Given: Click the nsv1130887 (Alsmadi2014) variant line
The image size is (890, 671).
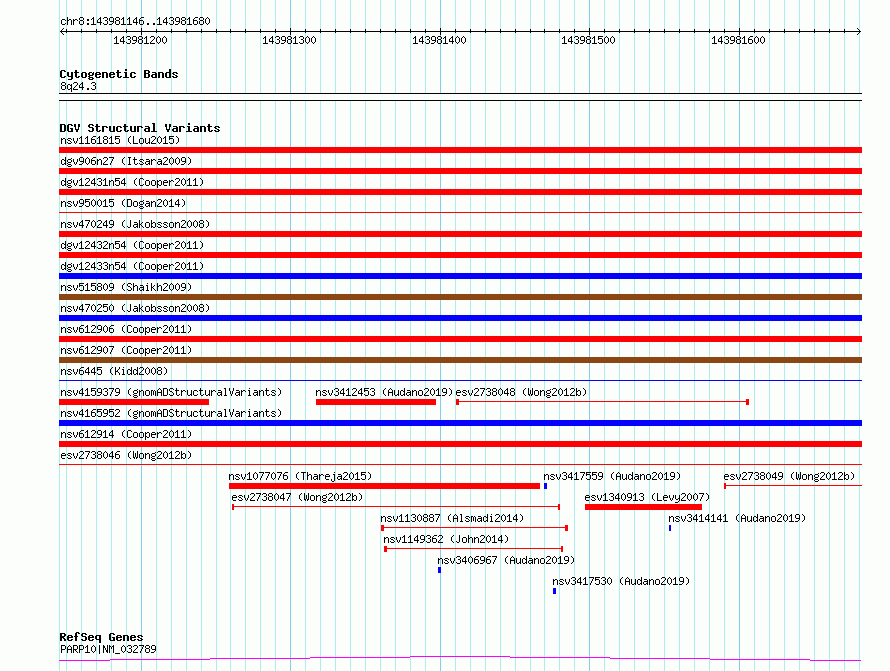Looking at the screenshot, I should [x=474, y=528].
